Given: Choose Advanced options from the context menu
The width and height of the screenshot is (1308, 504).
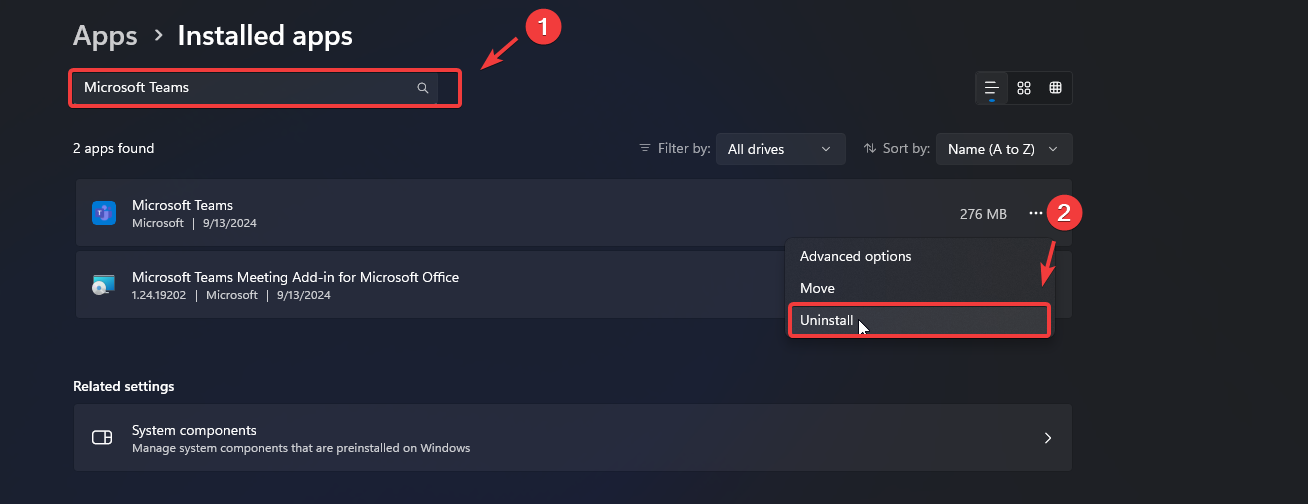Looking at the screenshot, I should (x=855, y=256).
